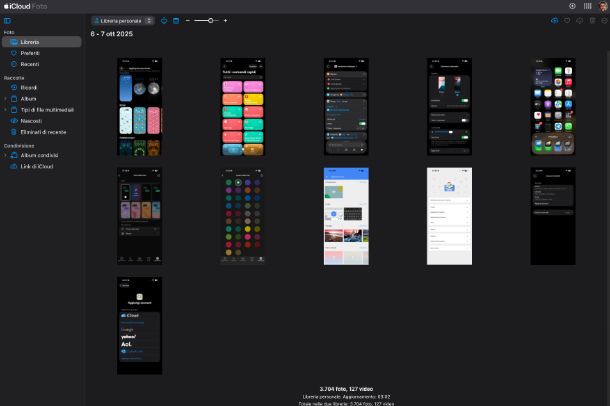Click the download cloud icon in toolbar
The image size is (610, 406).
pyautogui.click(x=579, y=20)
